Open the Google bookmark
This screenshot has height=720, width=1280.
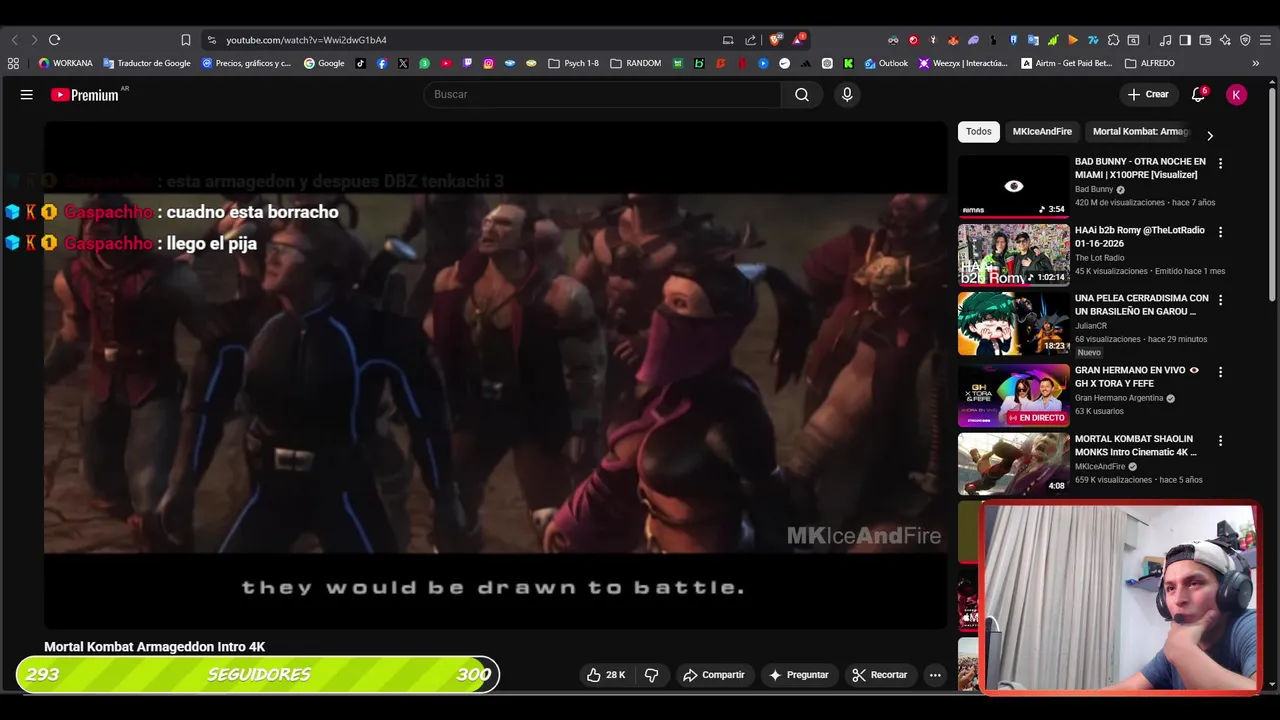tap(324, 63)
